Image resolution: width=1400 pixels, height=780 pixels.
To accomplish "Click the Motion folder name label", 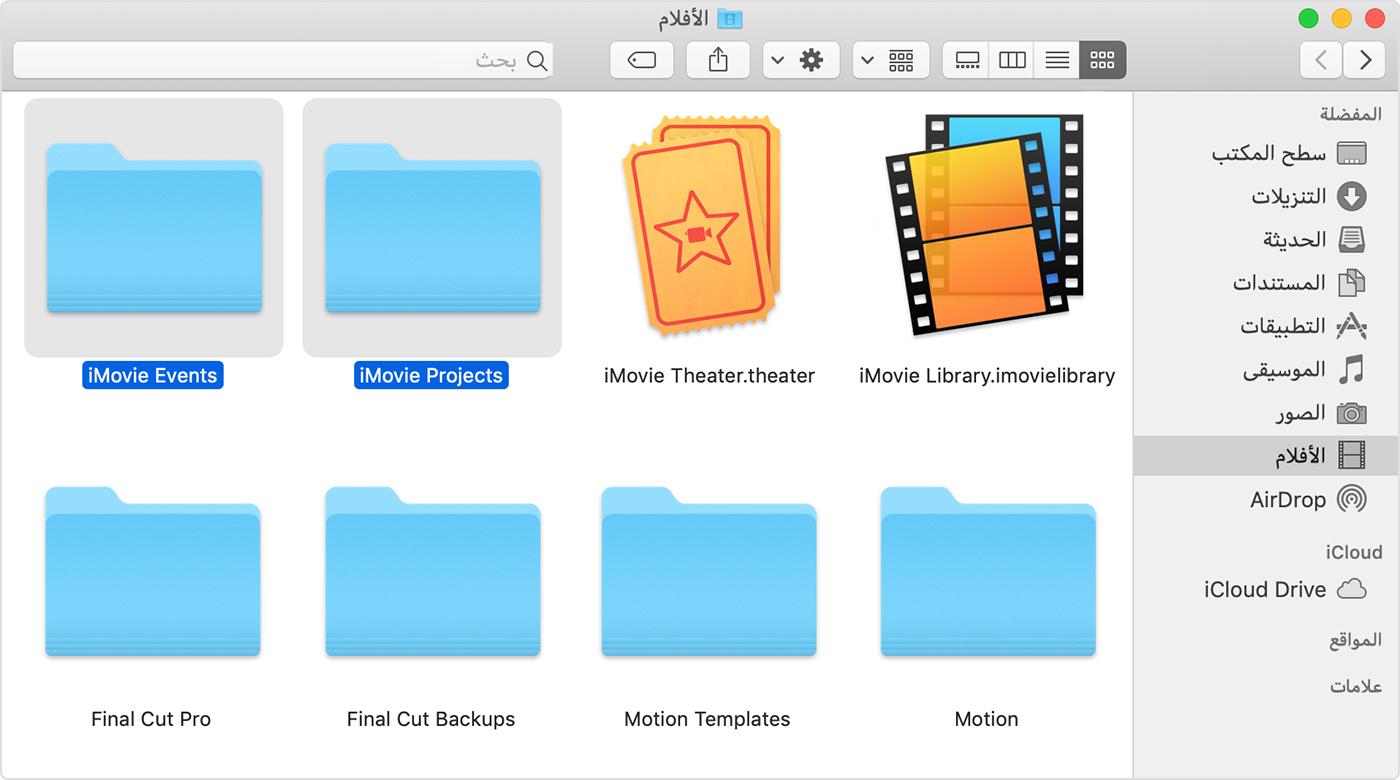I will click(987, 719).
